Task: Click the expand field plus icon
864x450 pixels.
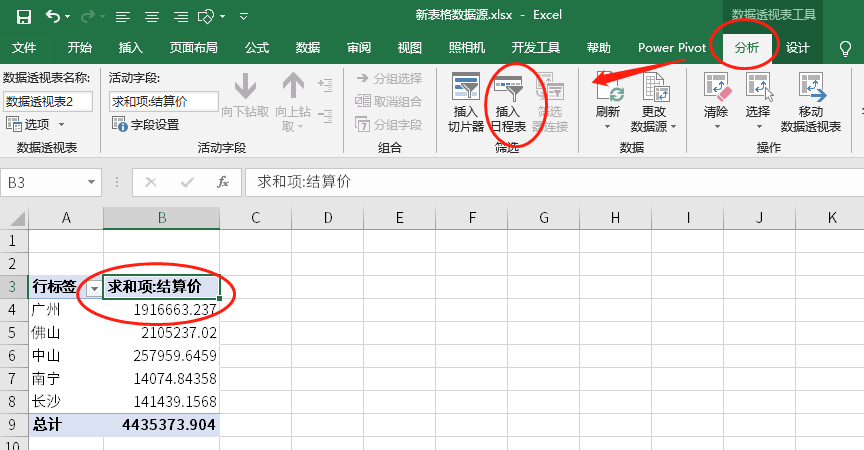Action: pos(325,84)
